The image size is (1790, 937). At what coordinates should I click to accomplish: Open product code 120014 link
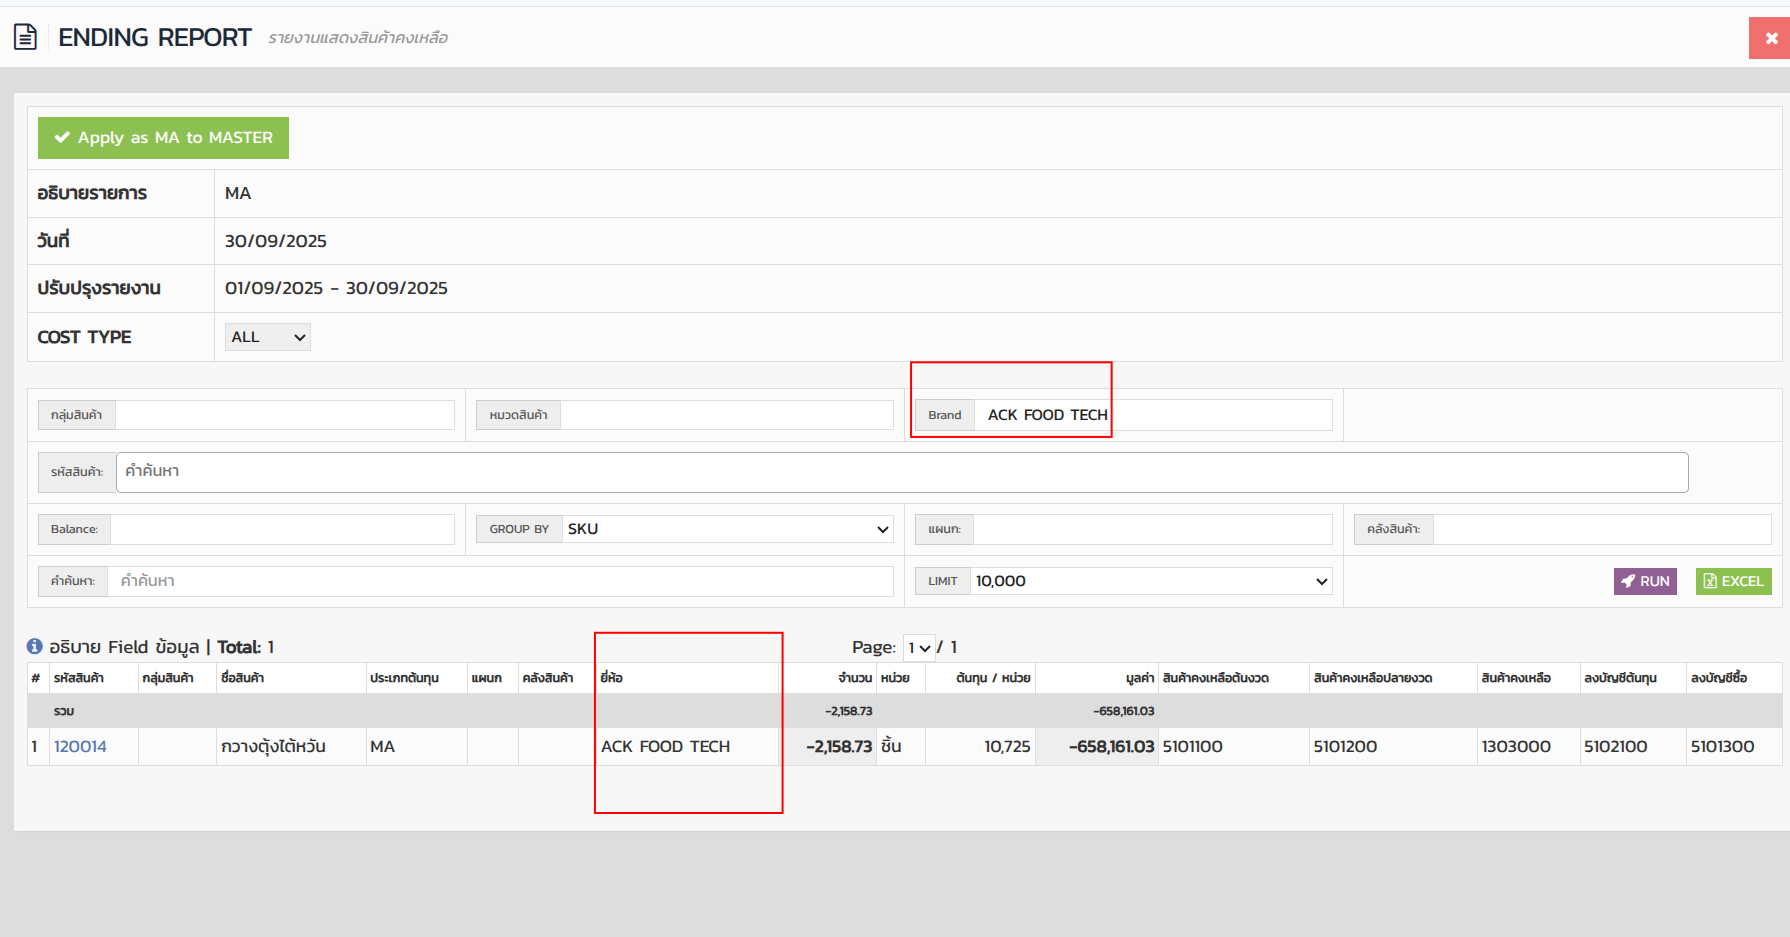coord(80,747)
